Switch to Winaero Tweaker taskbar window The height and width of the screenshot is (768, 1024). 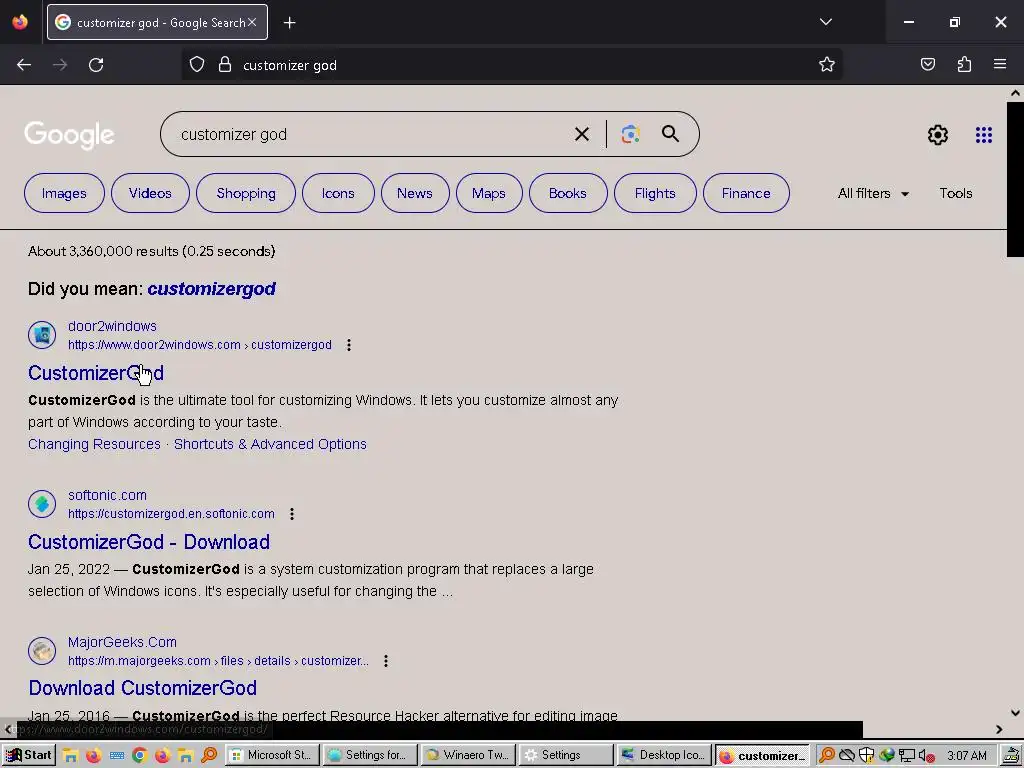click(x=468, y=755)
